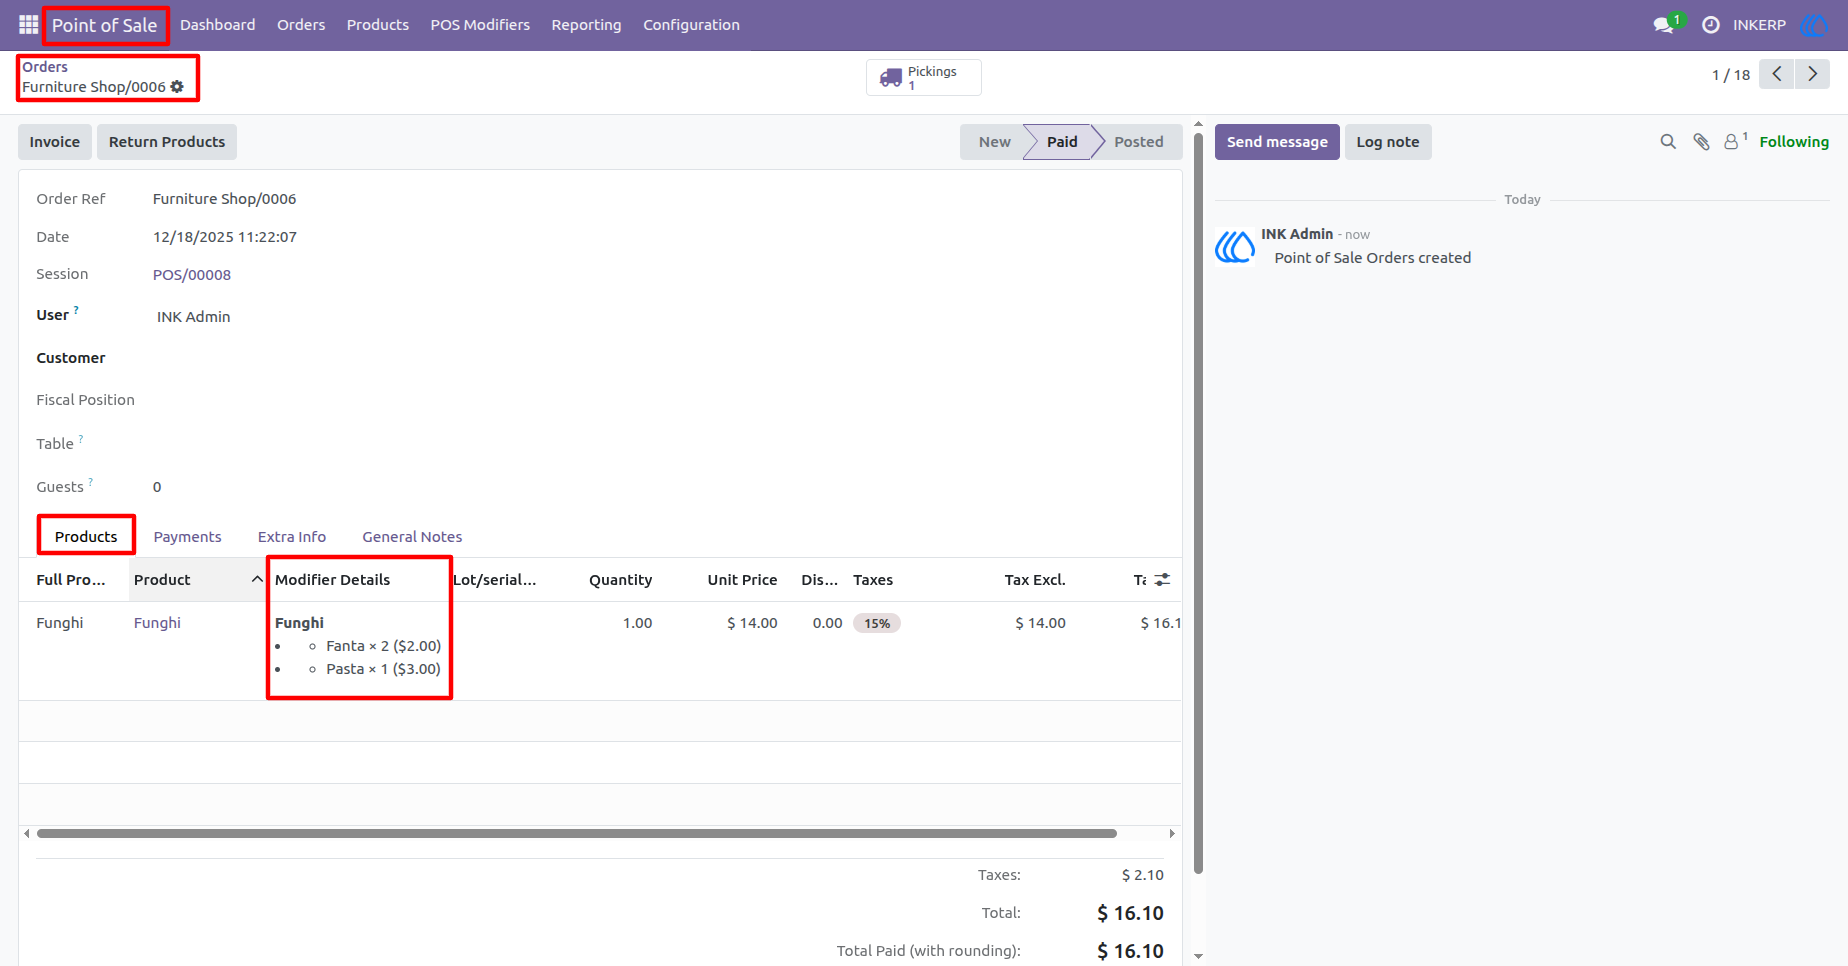
Task: Go to the next order record
Action: tap(1812, 74)
